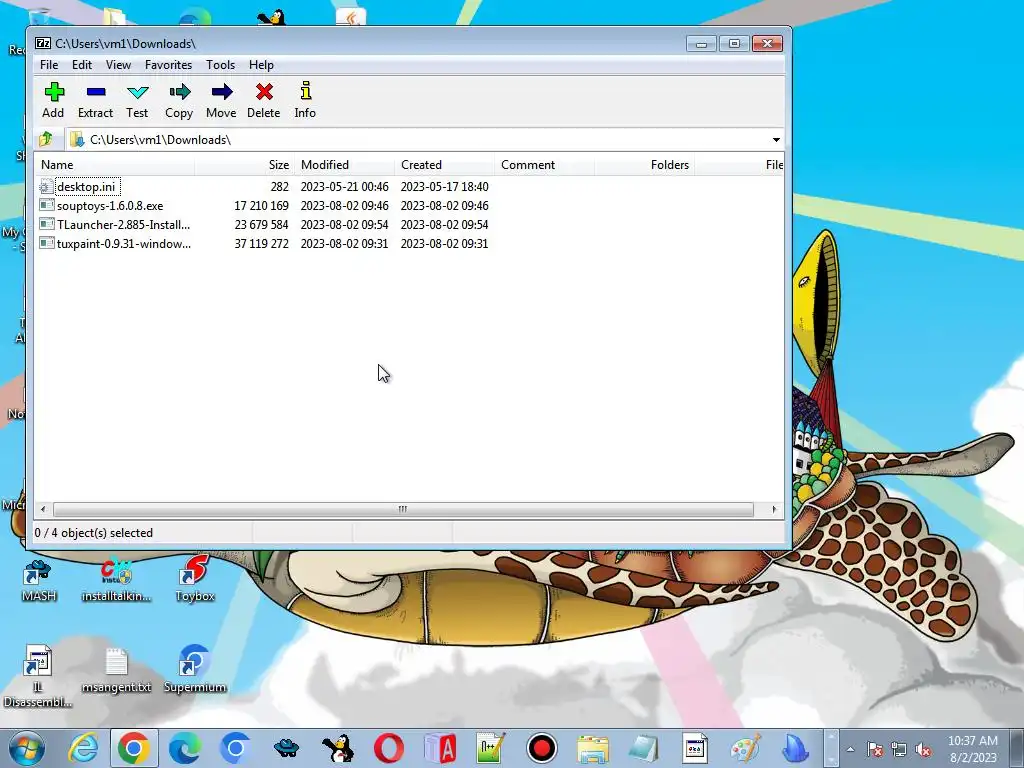Open the Tux penguin taskbar icon
1024x768 pixels.
(338, 748)
